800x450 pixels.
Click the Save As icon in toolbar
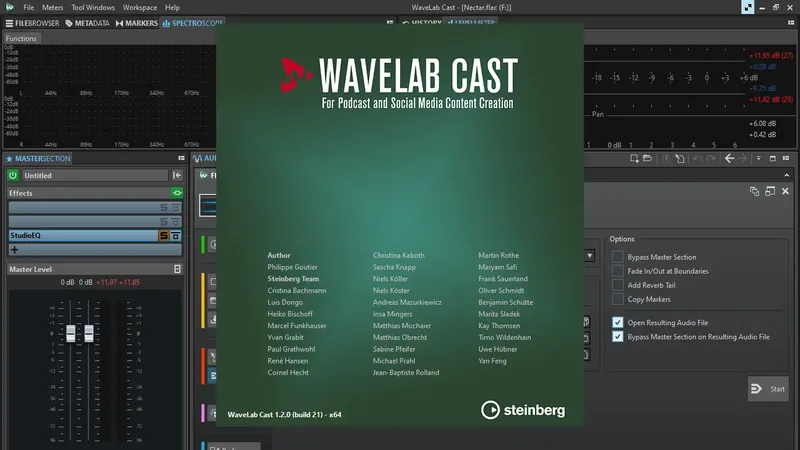[x=680, y=159]
